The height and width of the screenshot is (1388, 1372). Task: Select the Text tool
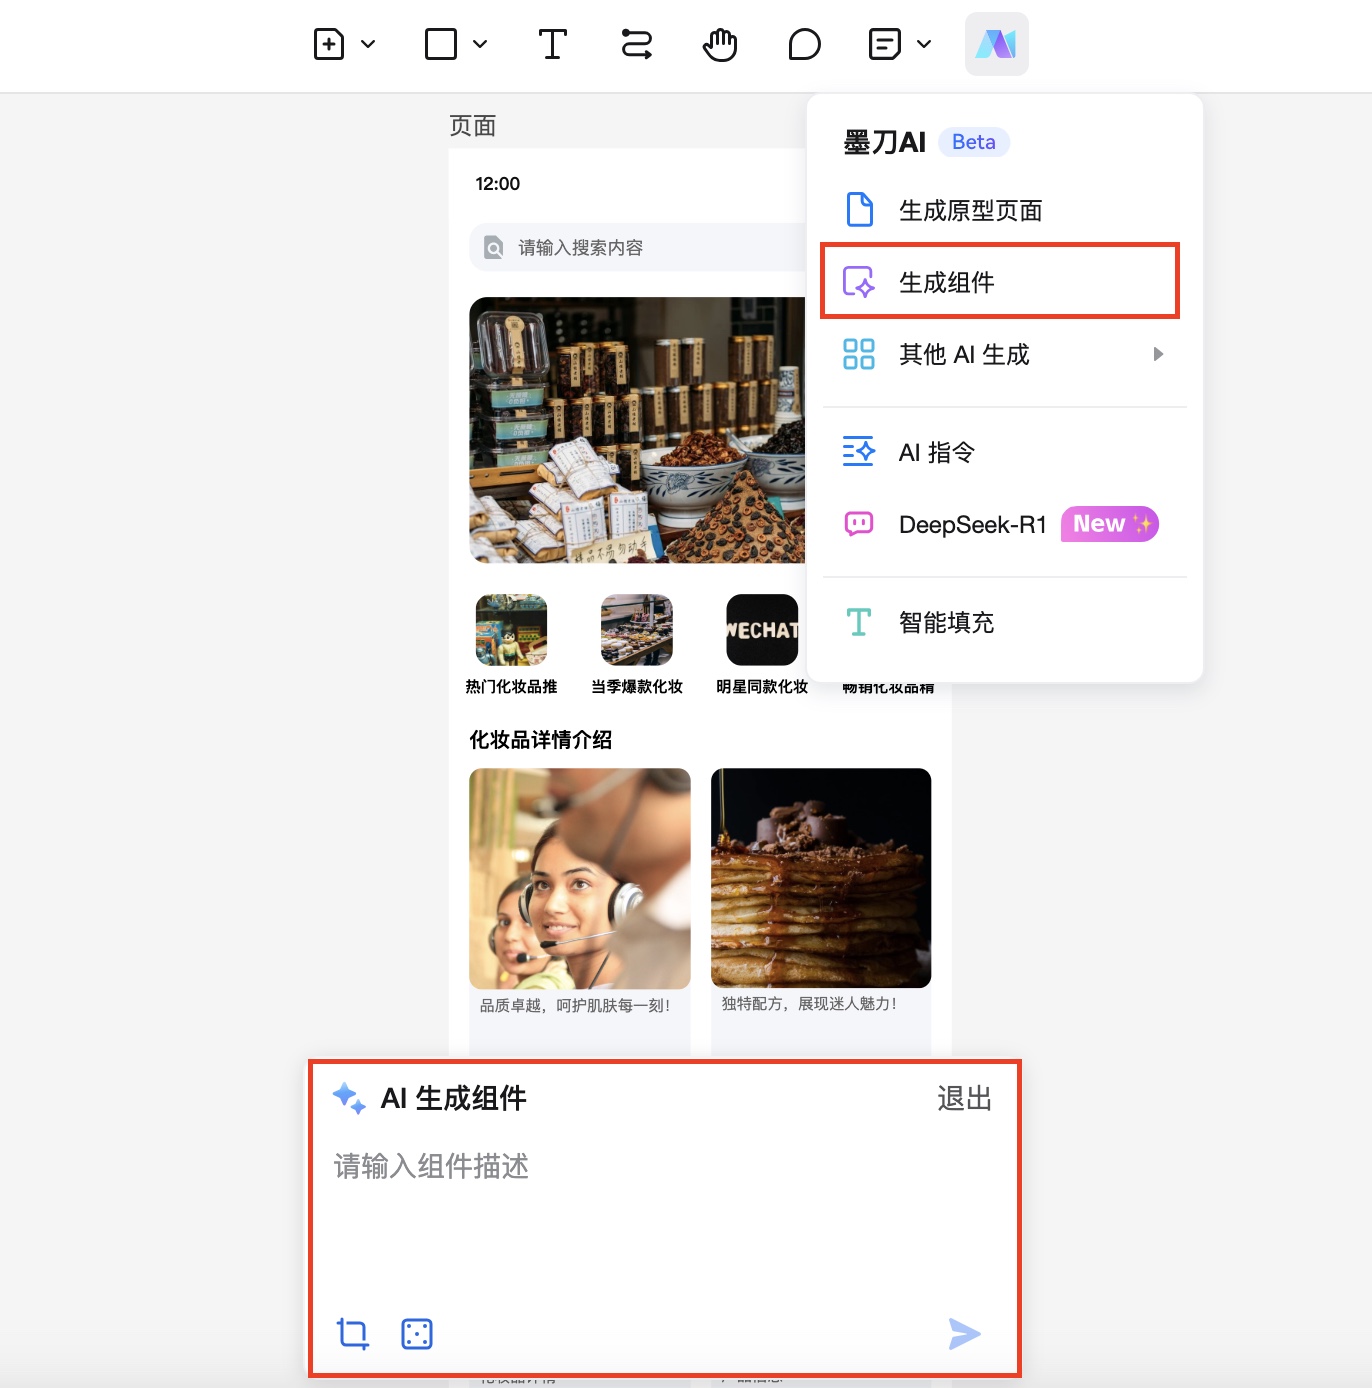(552, 44)
